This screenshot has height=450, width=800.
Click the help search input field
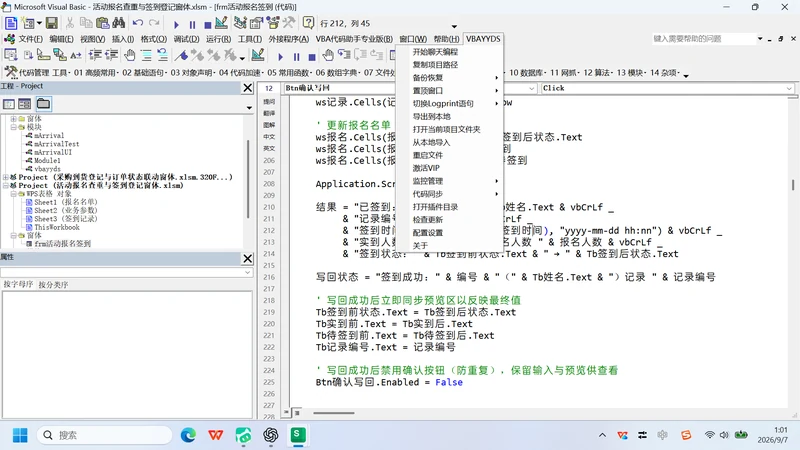pos(702,39)
